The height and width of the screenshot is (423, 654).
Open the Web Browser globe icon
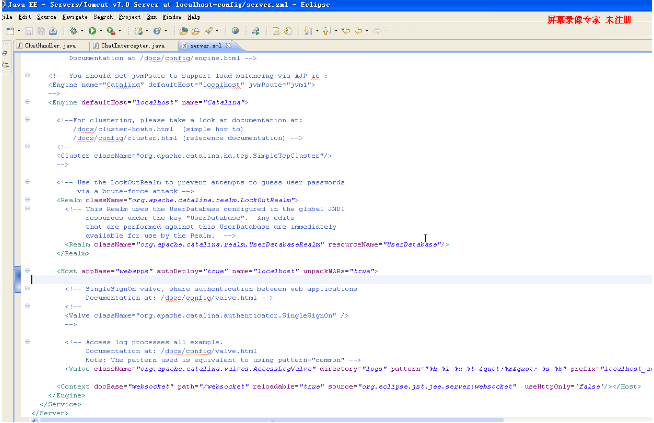[x=235, y=31]
